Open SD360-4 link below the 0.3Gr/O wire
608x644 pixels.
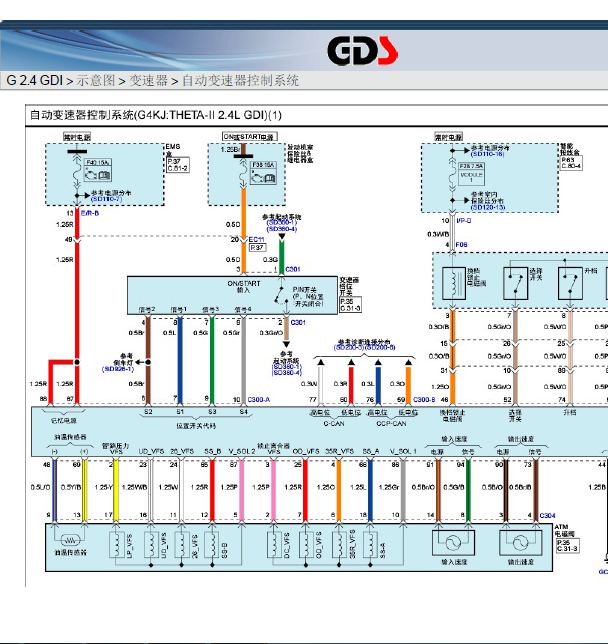pos(287,373)
